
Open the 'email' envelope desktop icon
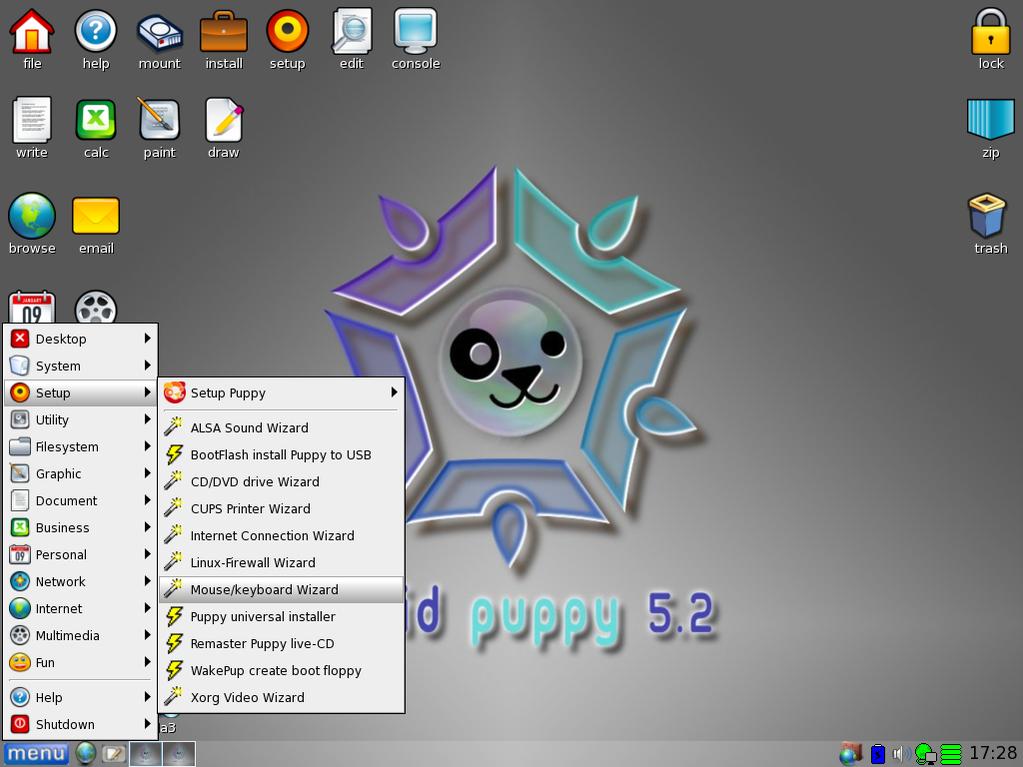pyautogui.click(x=96, y=216)
